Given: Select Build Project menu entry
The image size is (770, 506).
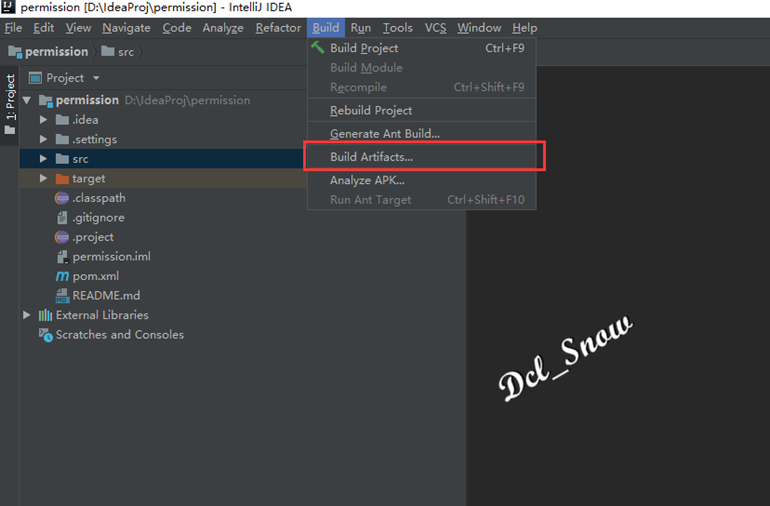Looking at the screenshot, I should 422,48.
